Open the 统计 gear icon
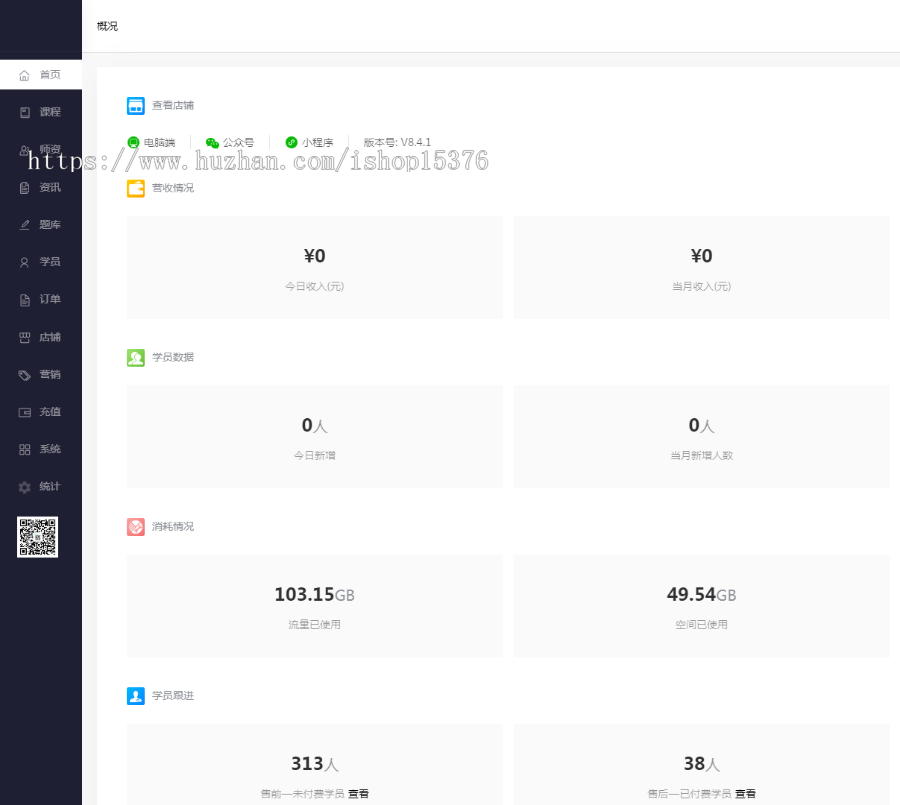 tap(24, 487)
